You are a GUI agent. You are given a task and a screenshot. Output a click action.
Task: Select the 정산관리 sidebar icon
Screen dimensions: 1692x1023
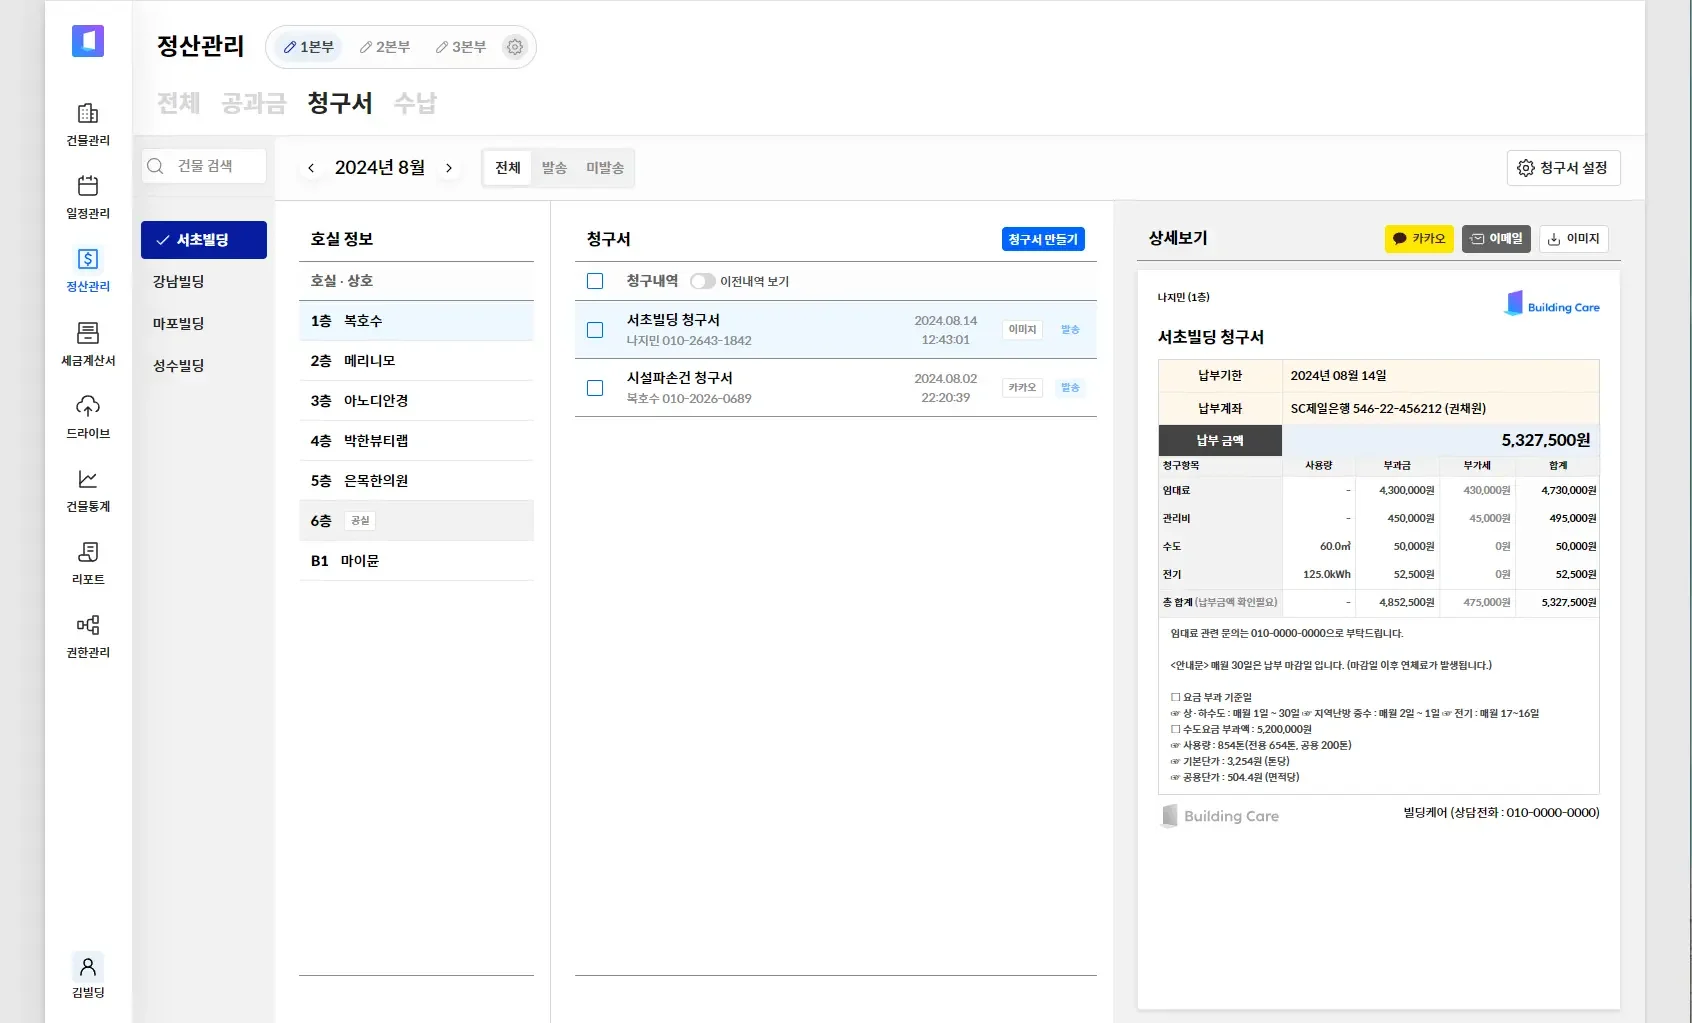pos(87,267)
